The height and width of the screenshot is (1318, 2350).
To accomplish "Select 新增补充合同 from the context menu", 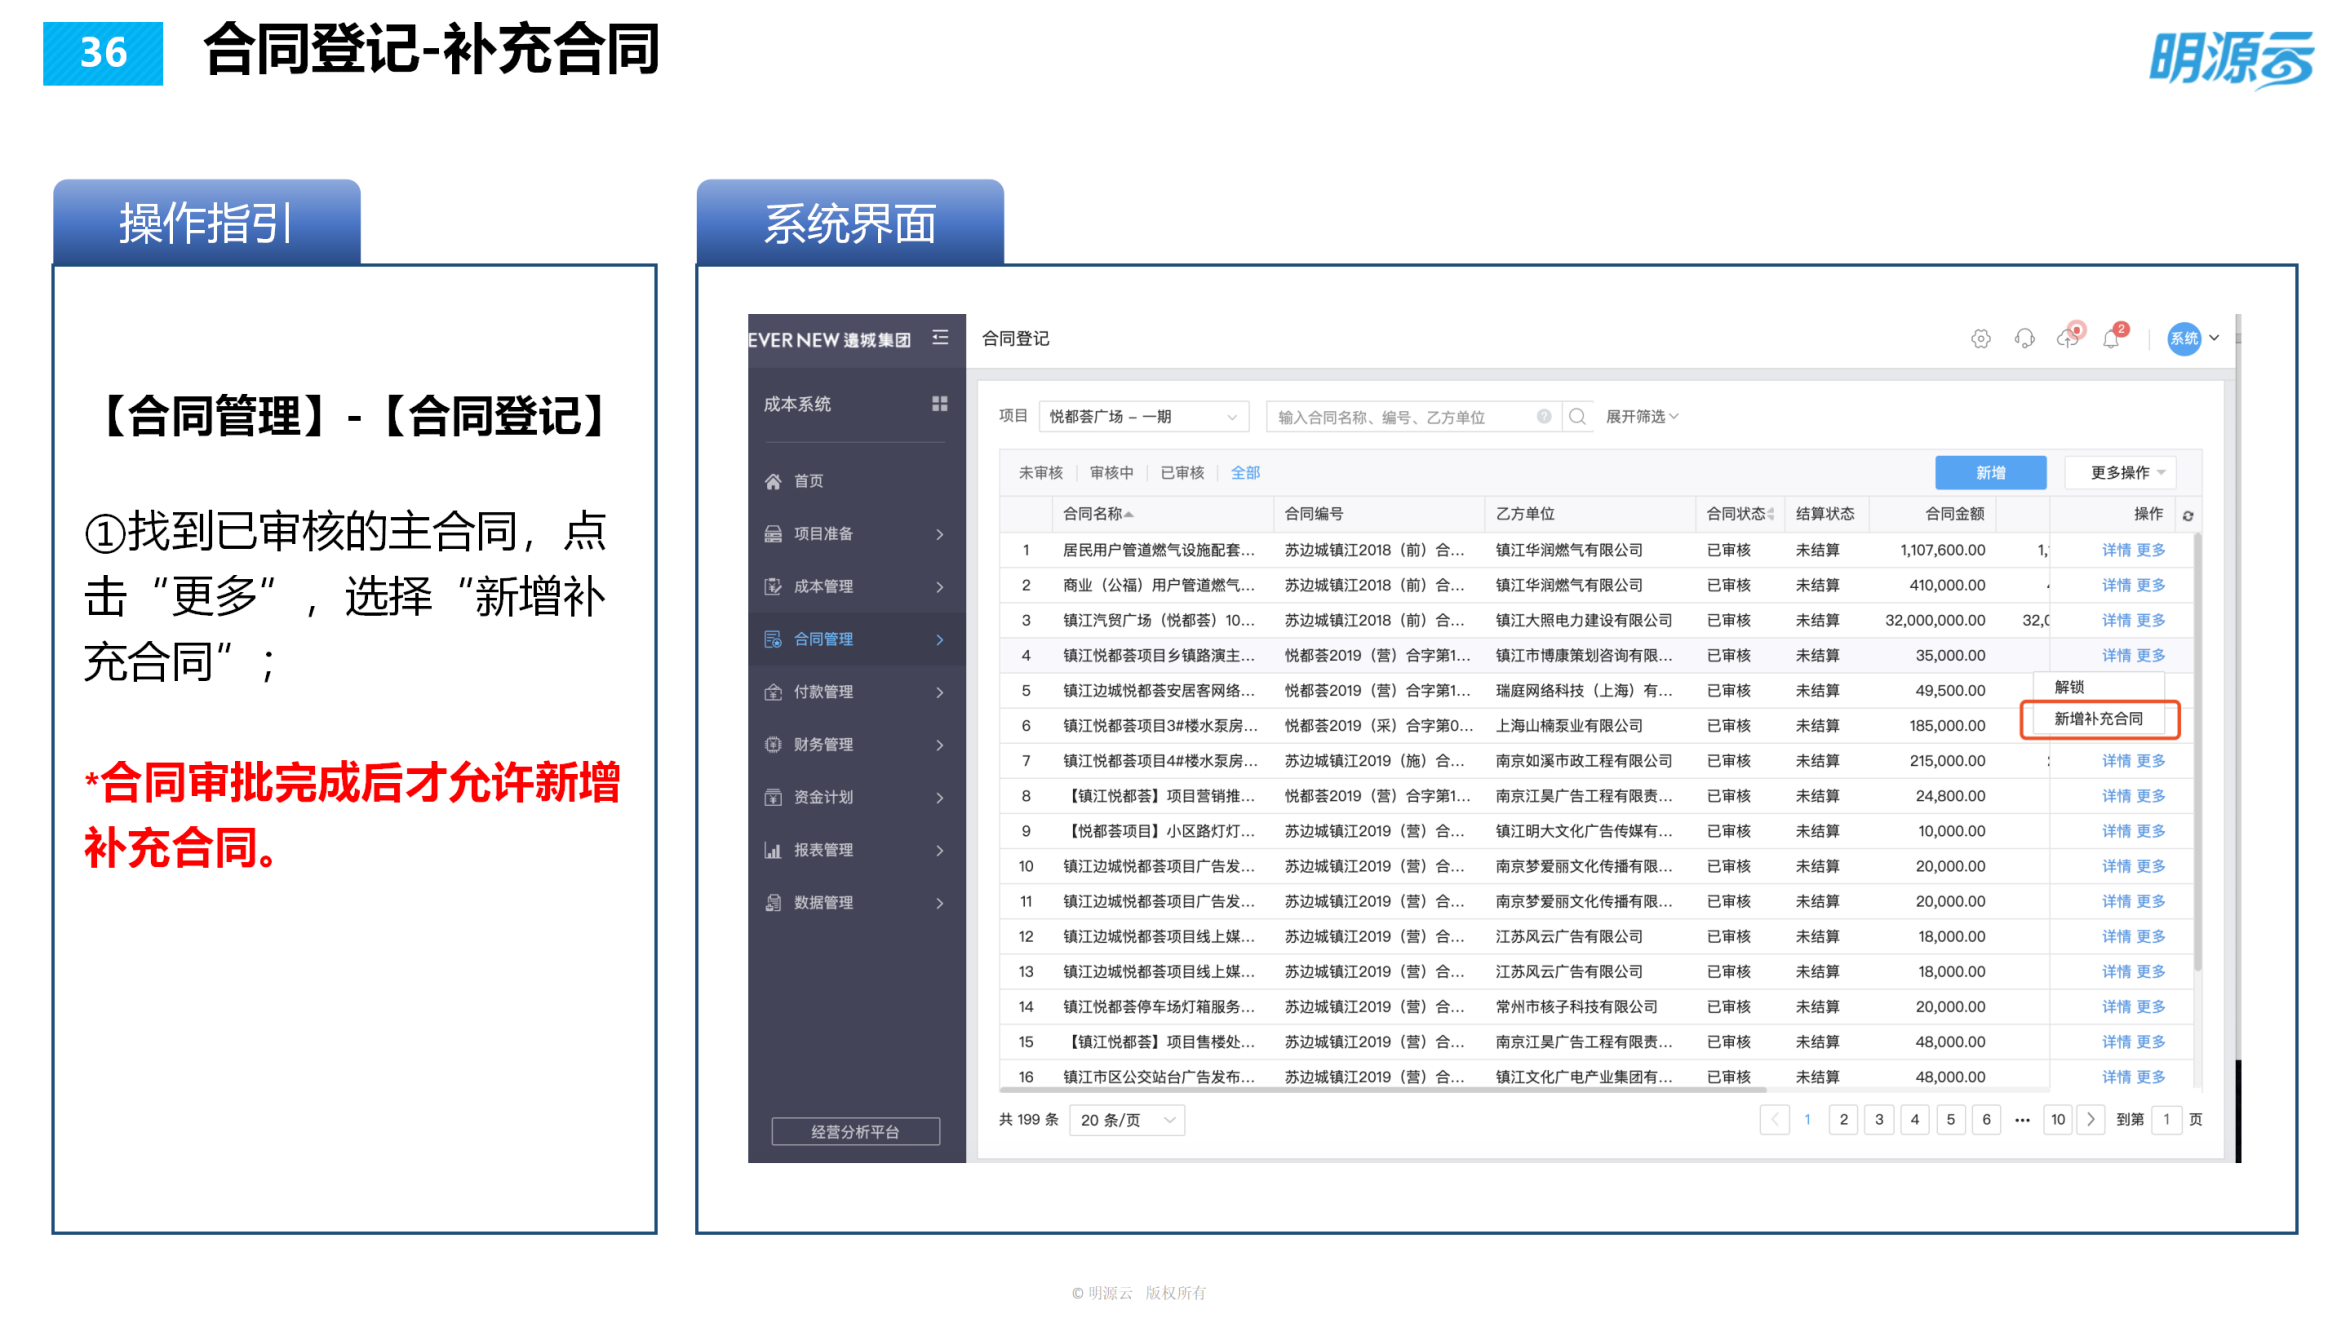I will (2098, 718).
